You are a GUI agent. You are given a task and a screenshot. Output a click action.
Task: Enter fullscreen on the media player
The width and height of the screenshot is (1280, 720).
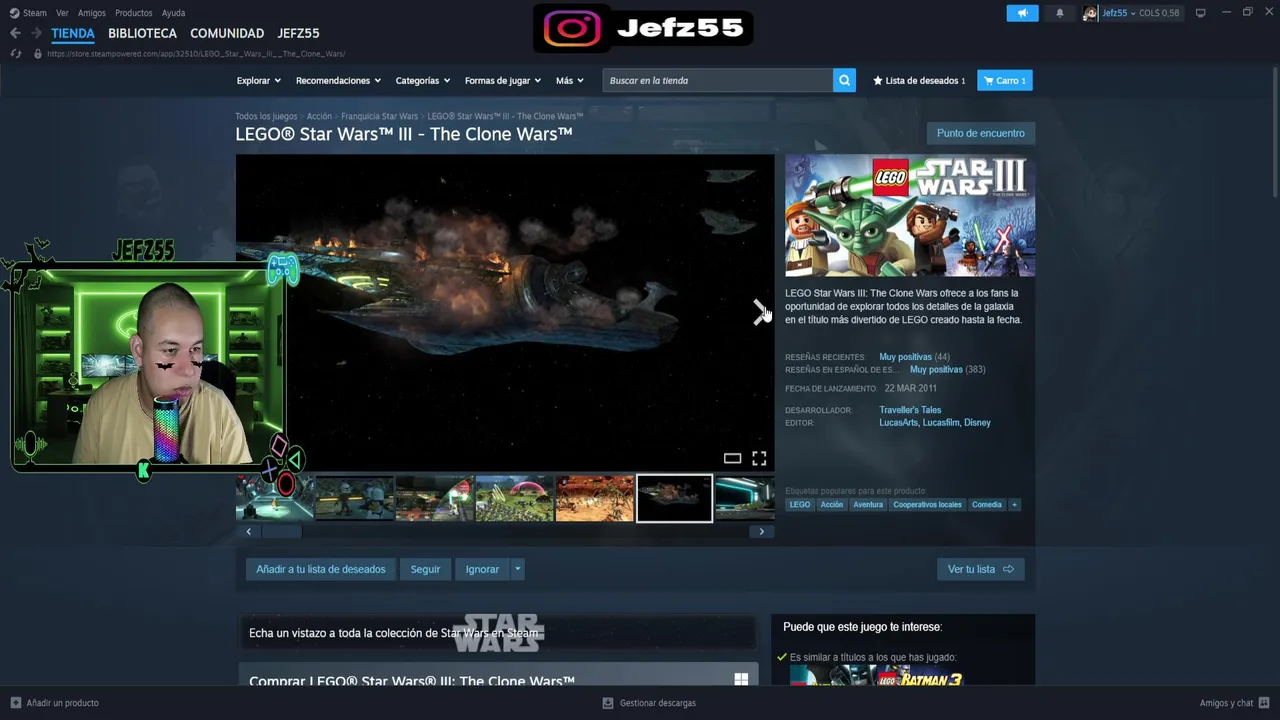pyautogui.click(x=759, y=458)
